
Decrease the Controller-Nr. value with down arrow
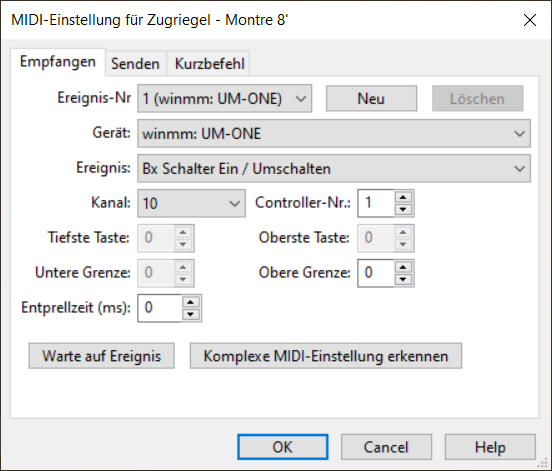(403, 209)
